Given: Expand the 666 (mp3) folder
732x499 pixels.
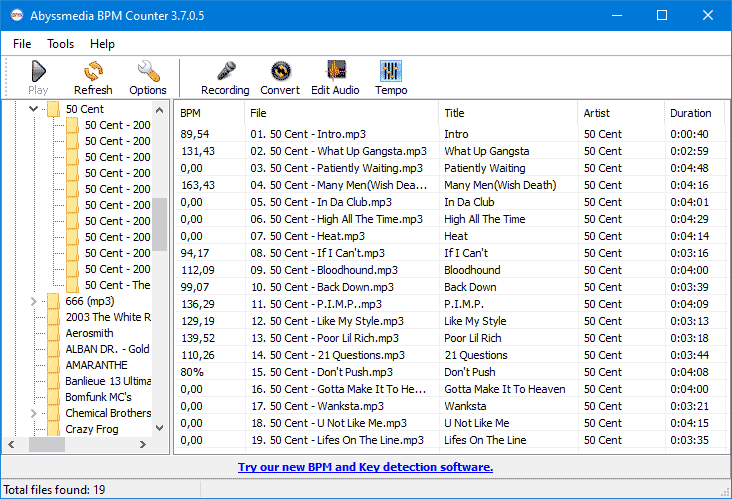Looking at the screenshot, I should tap(34, 301).
